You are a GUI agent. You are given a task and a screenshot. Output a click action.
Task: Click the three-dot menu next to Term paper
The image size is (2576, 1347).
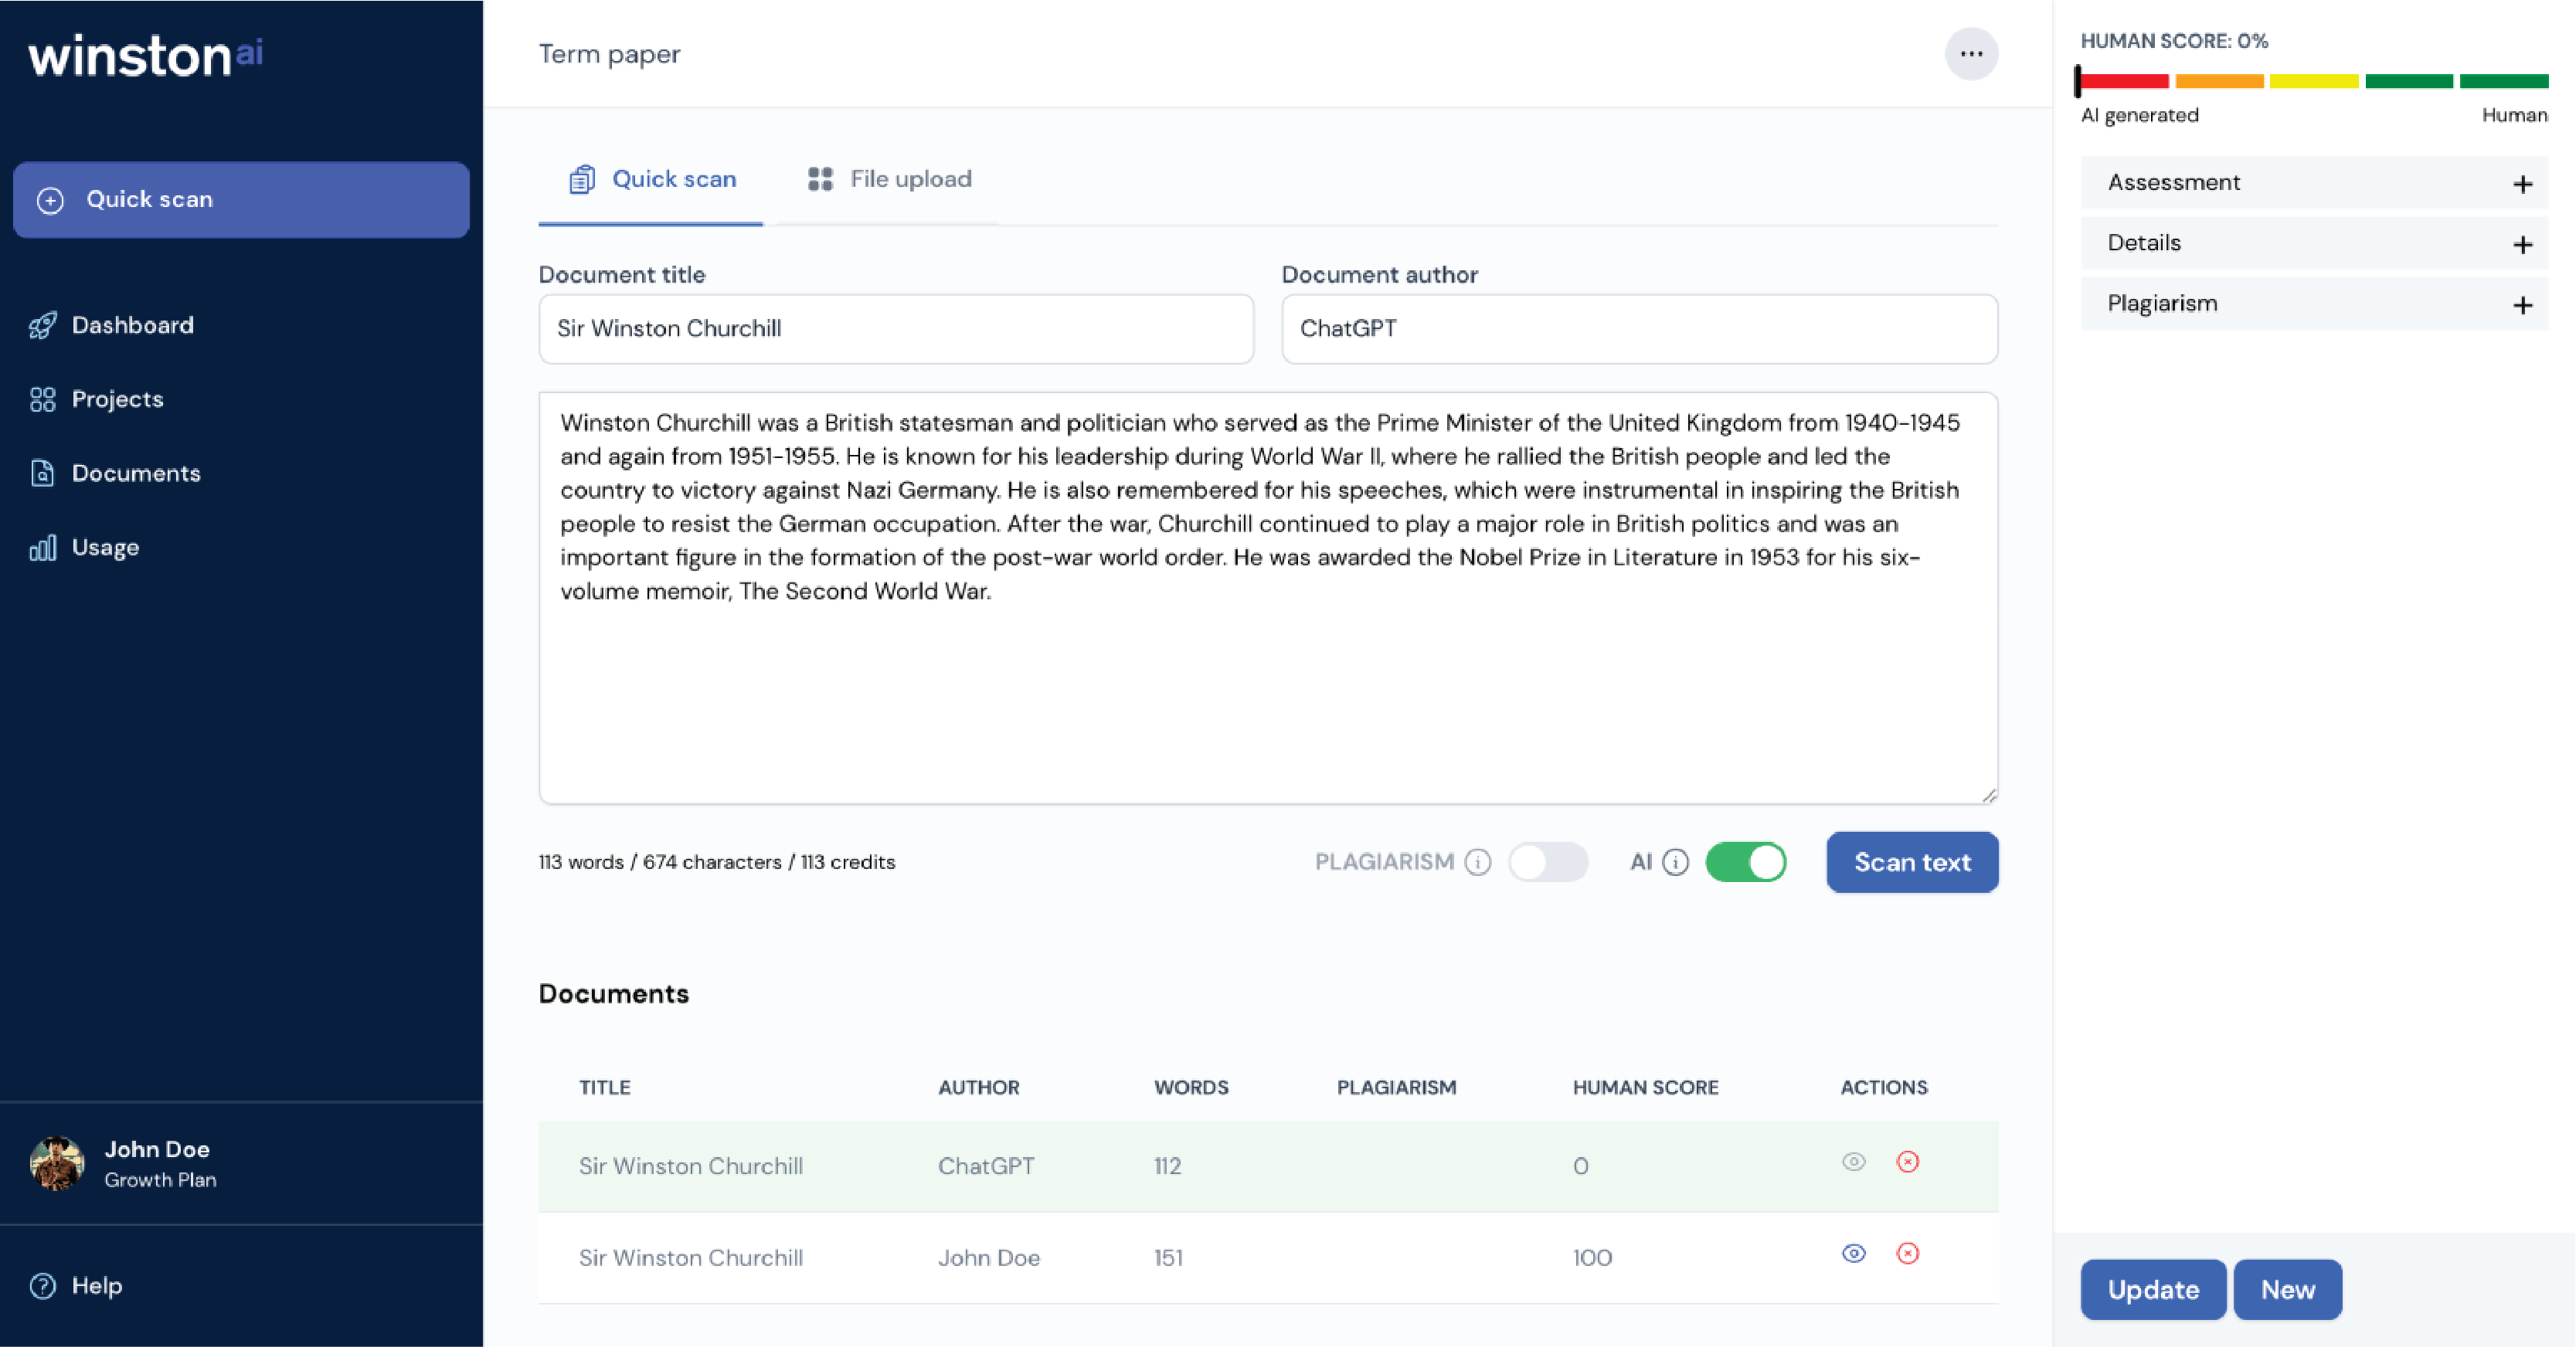[x=1971, y=53]
